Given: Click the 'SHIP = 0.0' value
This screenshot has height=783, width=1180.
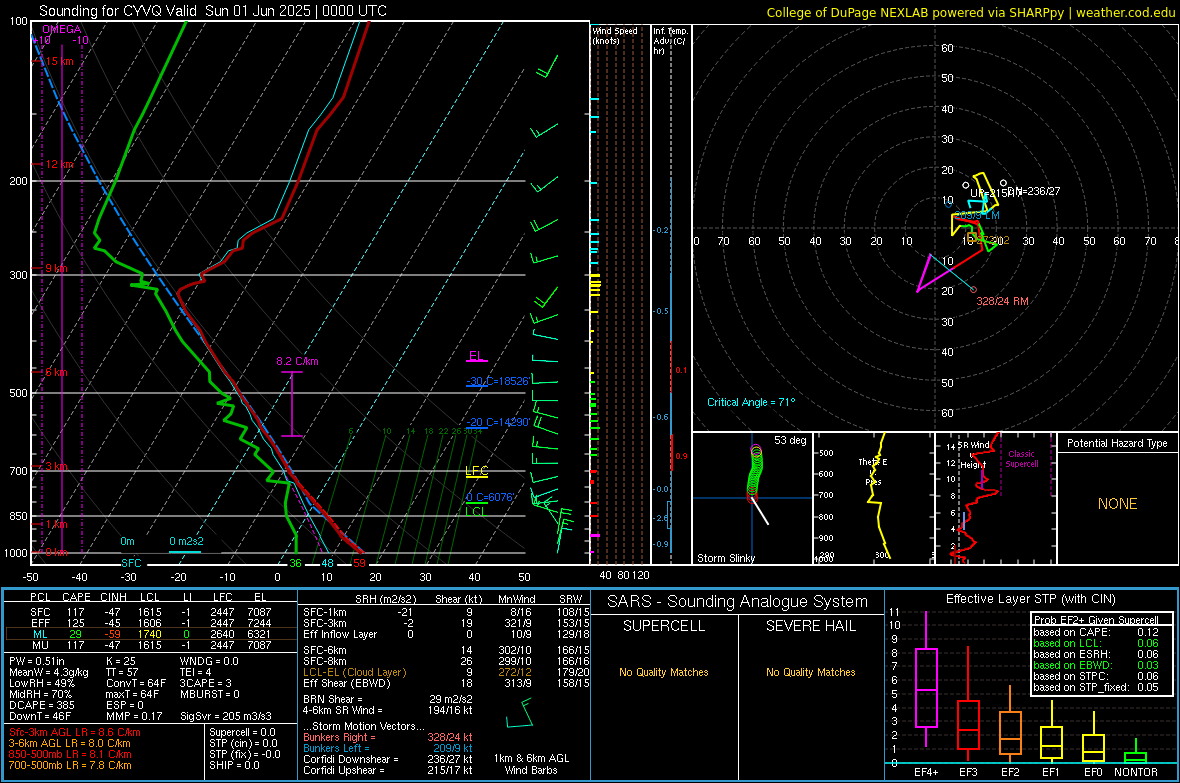Looking at the screenshot, I should click(x=234, y=765).
